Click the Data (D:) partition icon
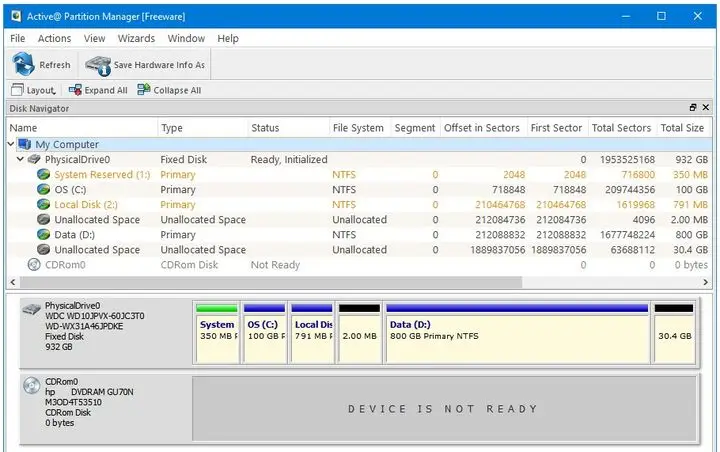The height and width of the screenshot is (452, 720). [43, 235]
